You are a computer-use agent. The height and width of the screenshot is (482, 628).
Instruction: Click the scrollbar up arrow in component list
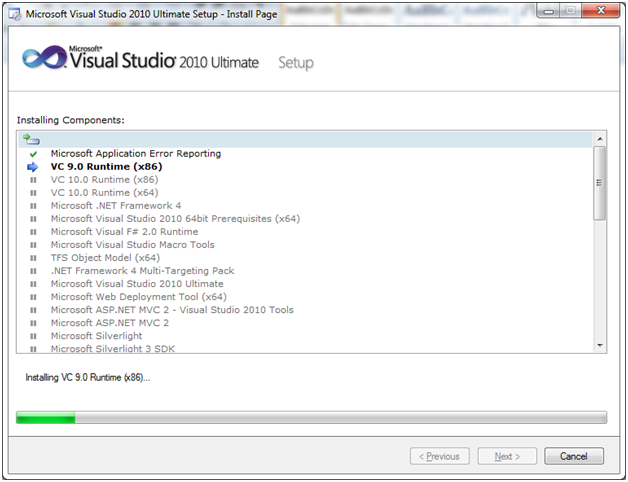click(x=600, y=139)
